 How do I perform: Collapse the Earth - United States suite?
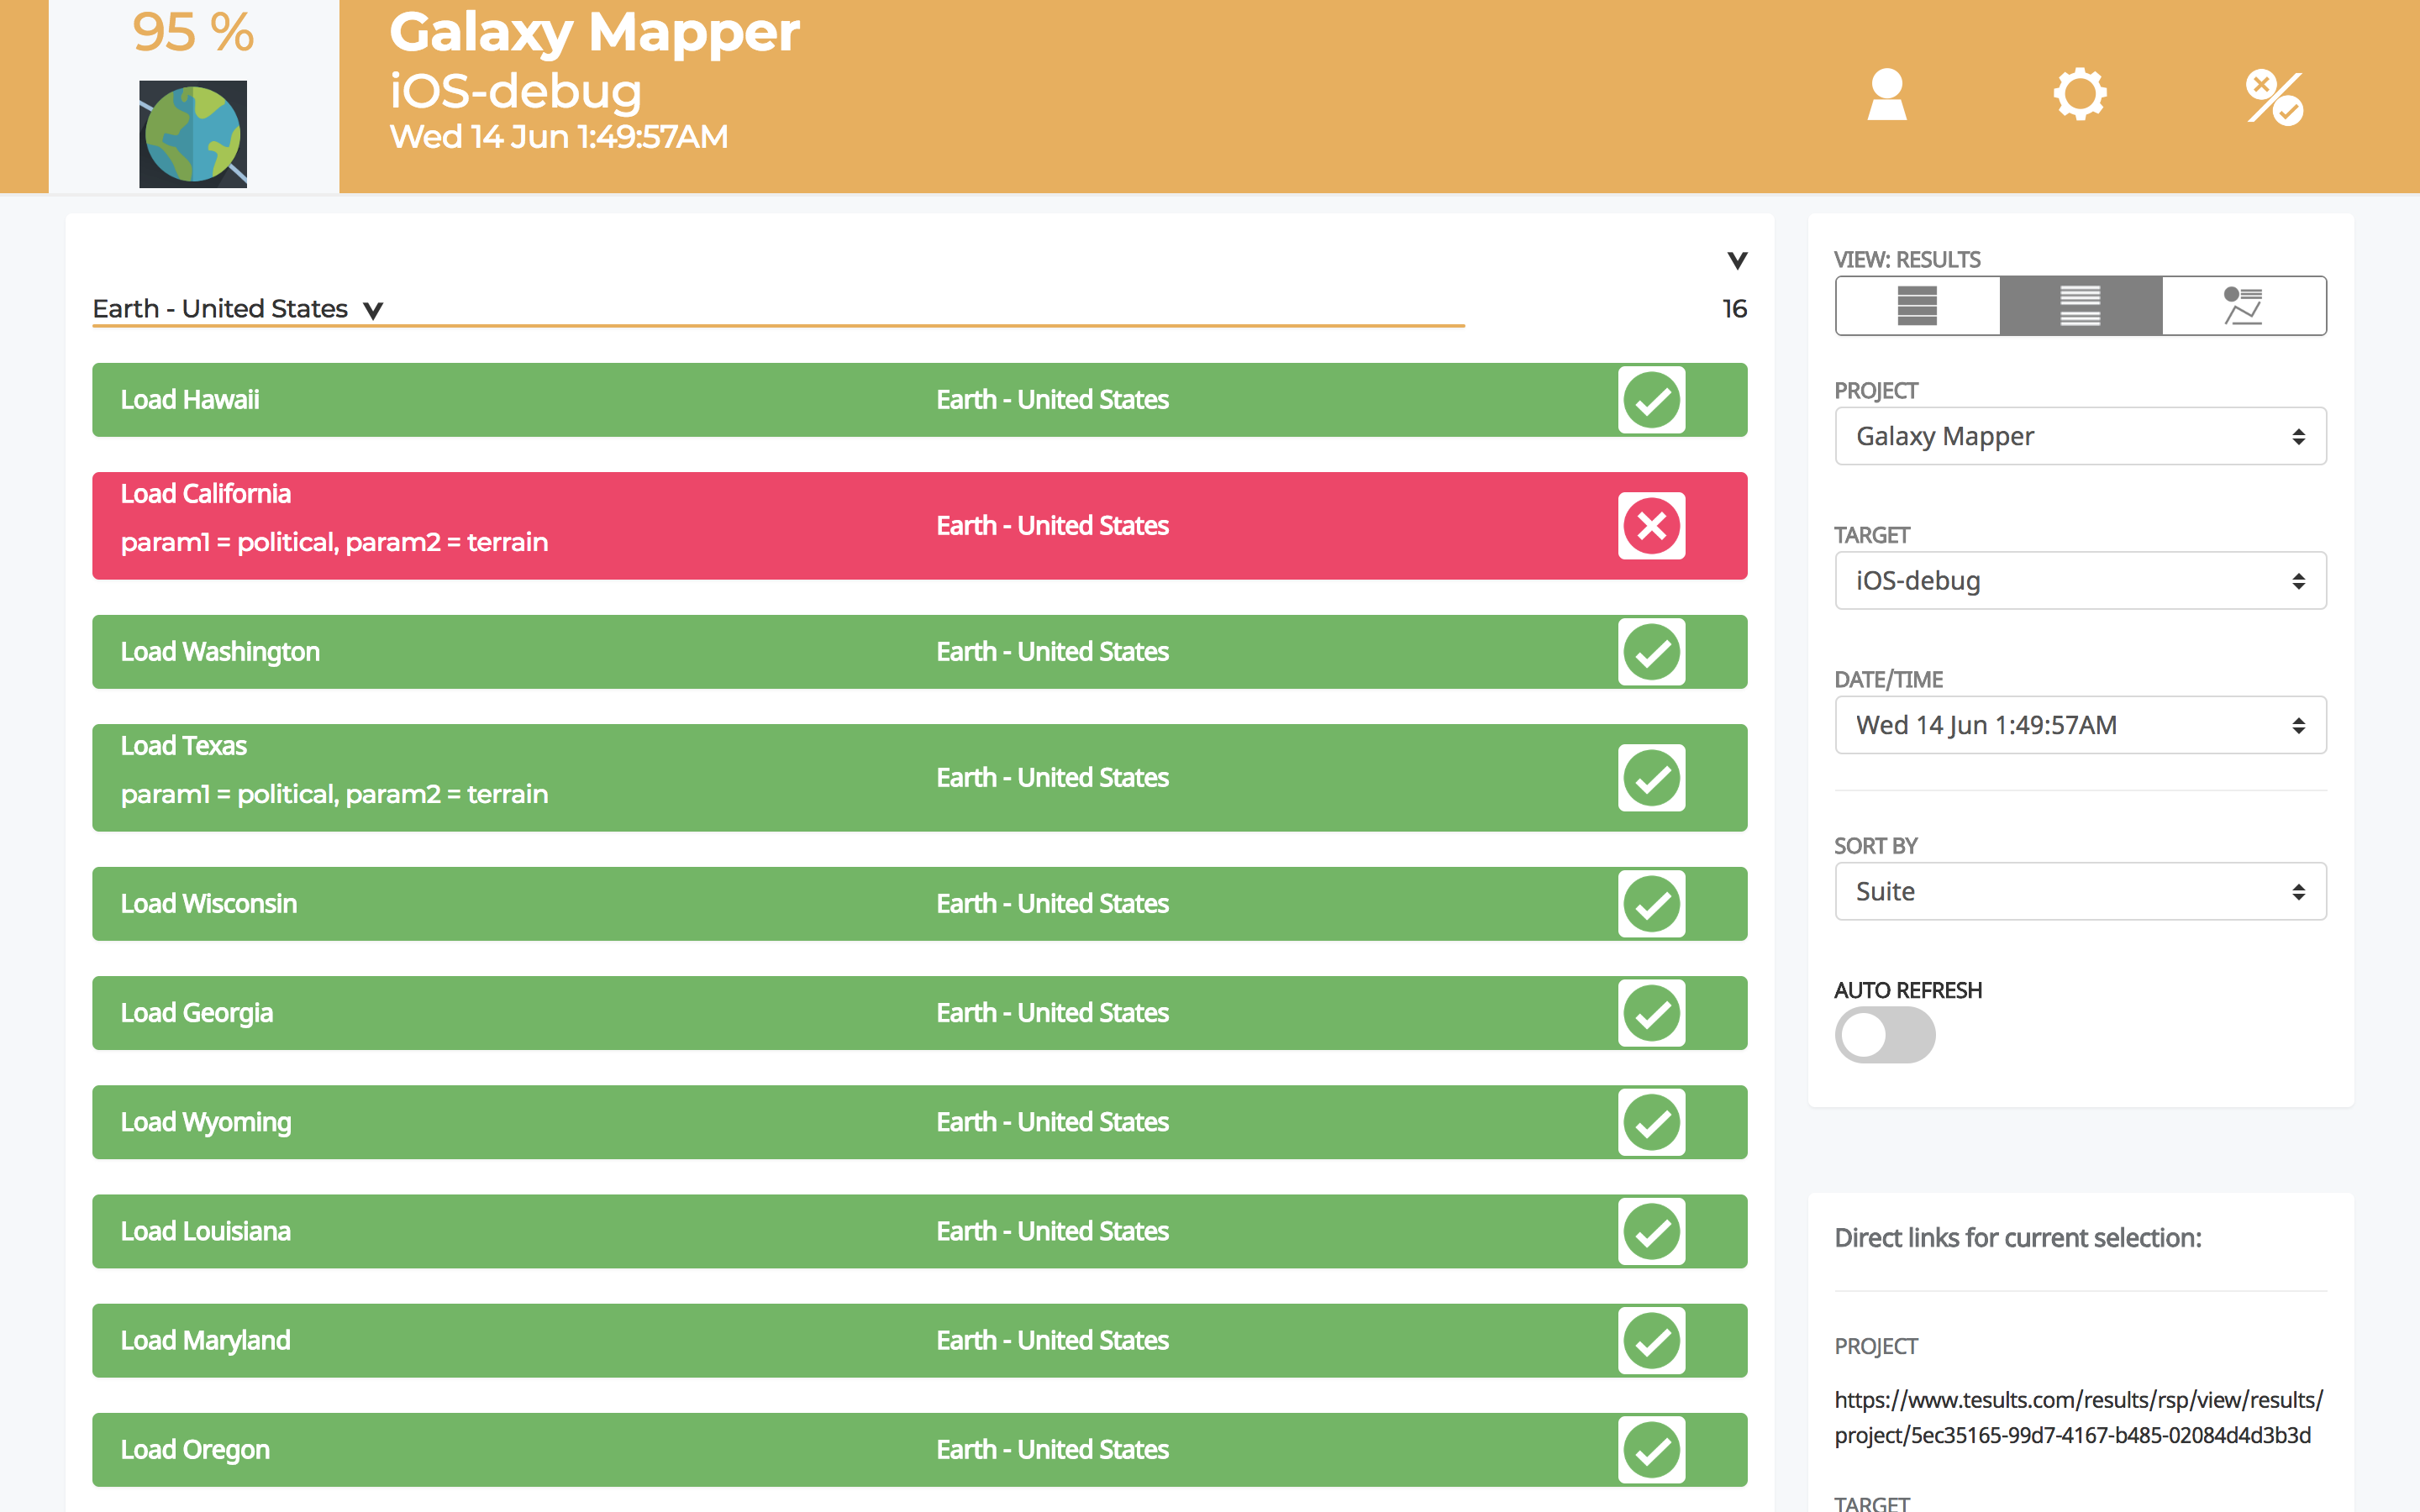coord(373,310)
